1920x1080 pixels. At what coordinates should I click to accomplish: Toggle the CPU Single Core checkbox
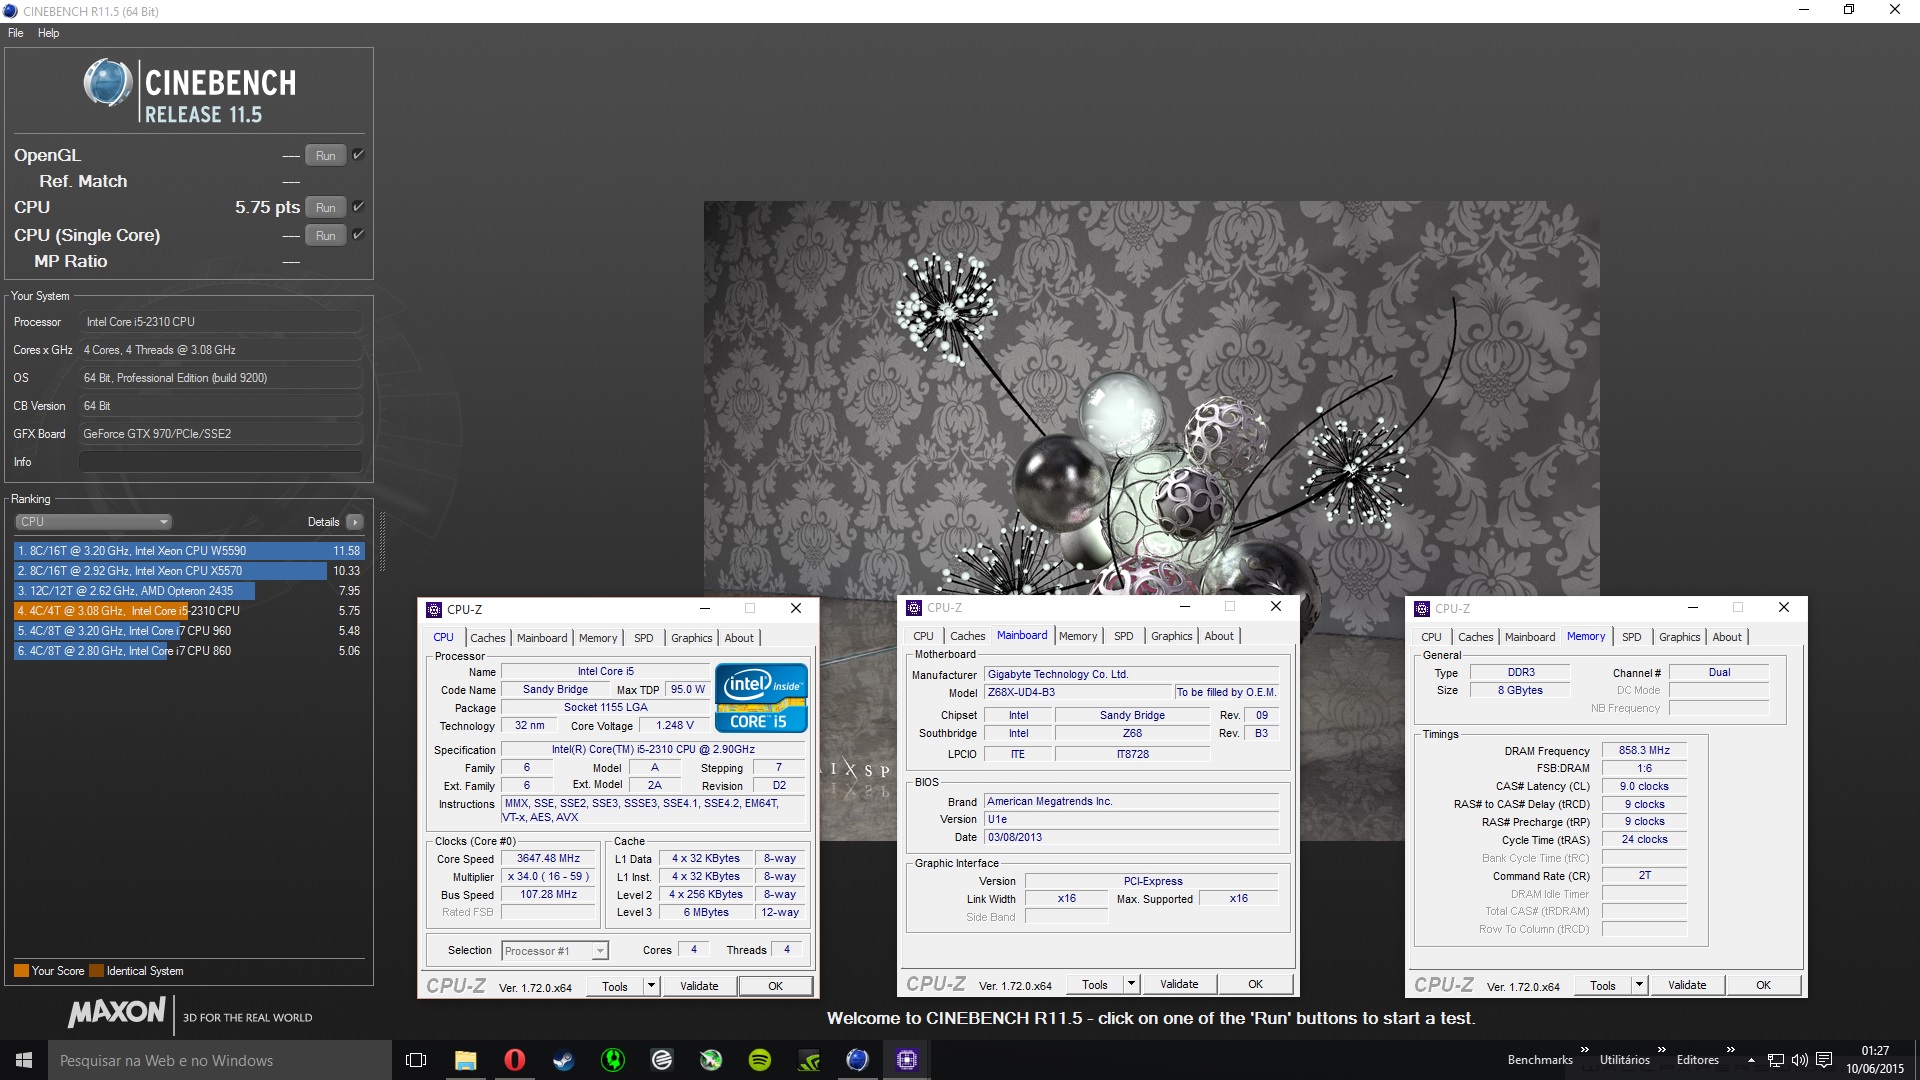click(x=359, y=234)
